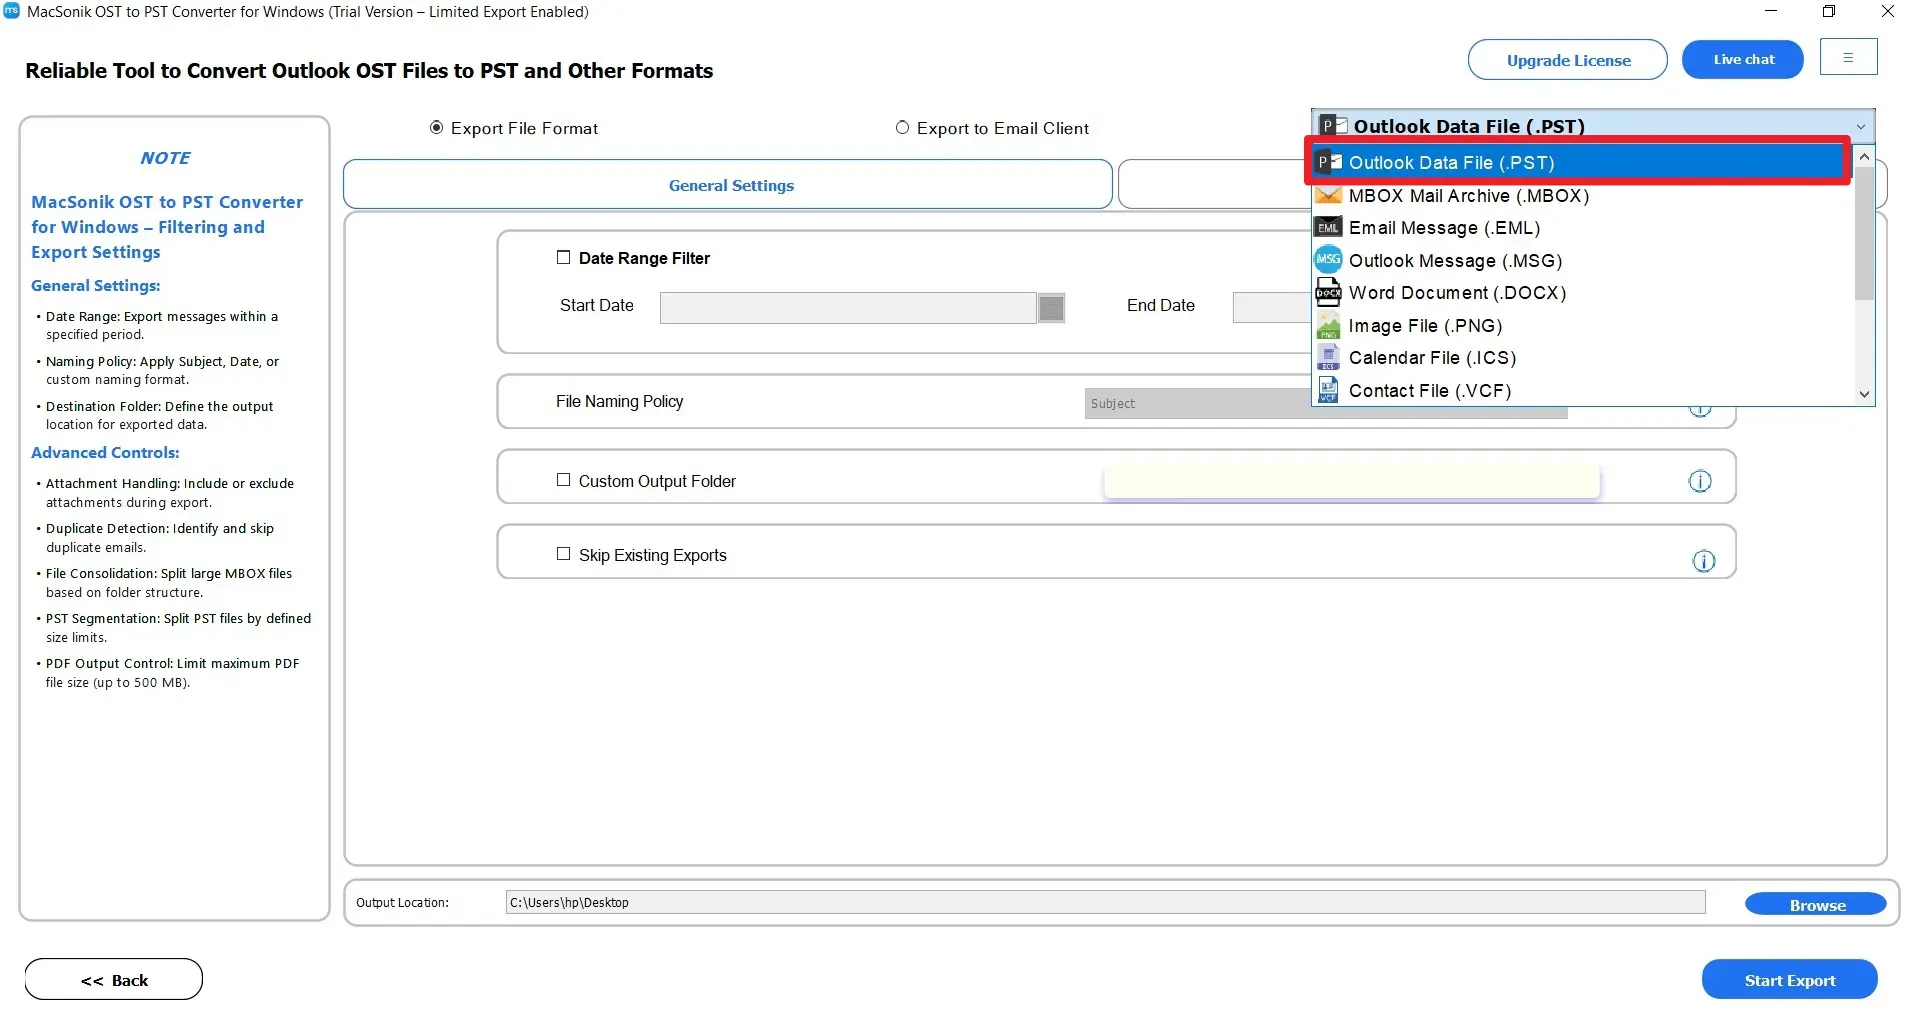Click the 'General Settings:' heading in the note
Screen dimensions: 1912x1022
pos(95,285)
